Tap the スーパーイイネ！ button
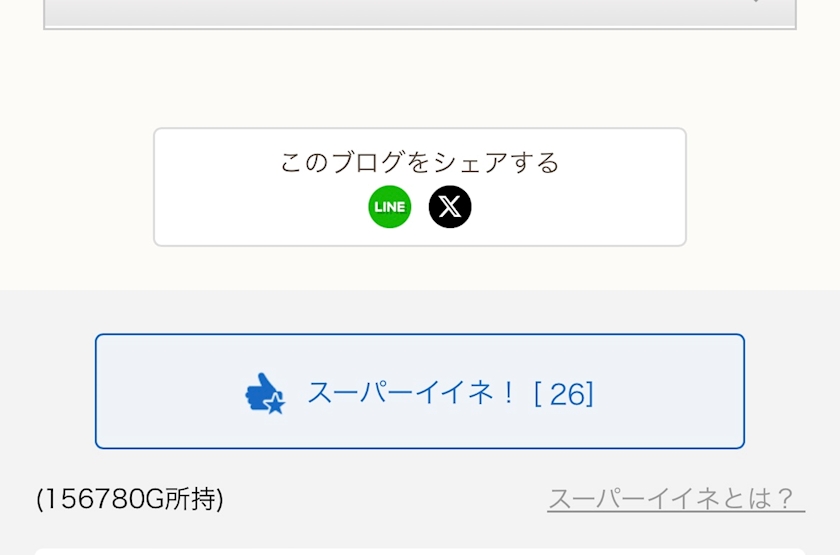840x555 pixels. tap(420, 391)
